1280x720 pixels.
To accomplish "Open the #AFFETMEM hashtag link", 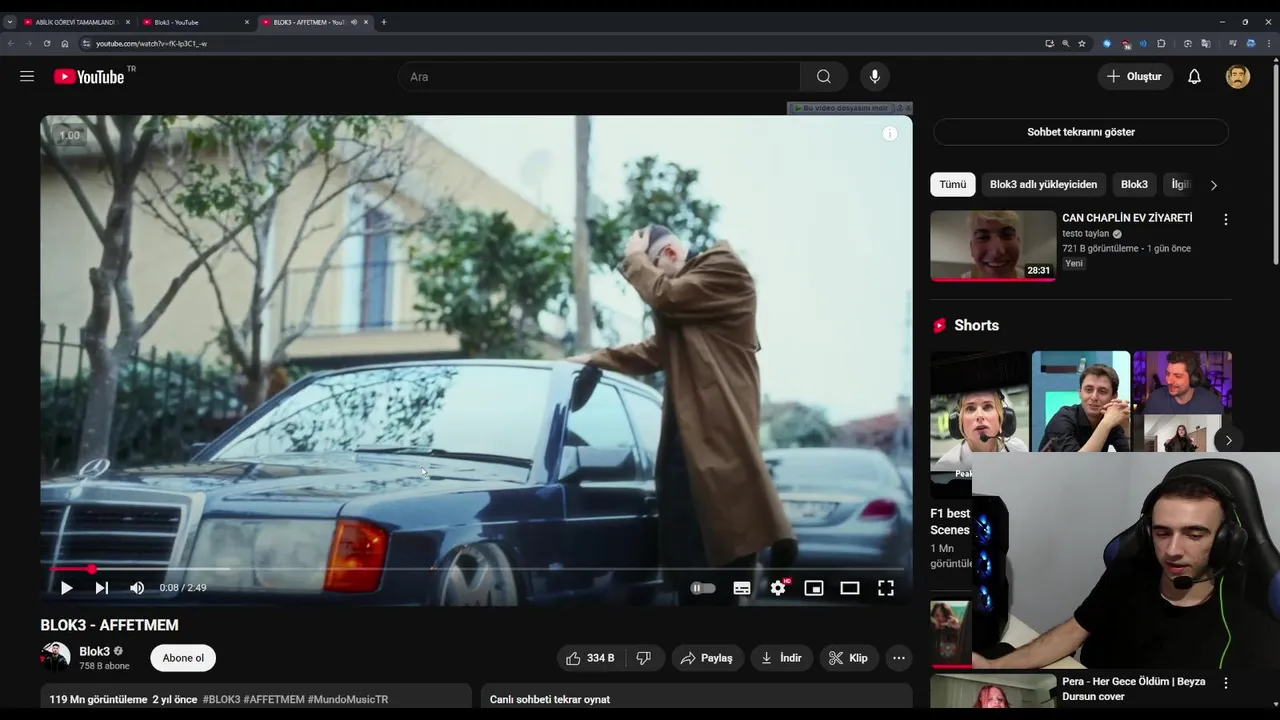I will [274, 700].
